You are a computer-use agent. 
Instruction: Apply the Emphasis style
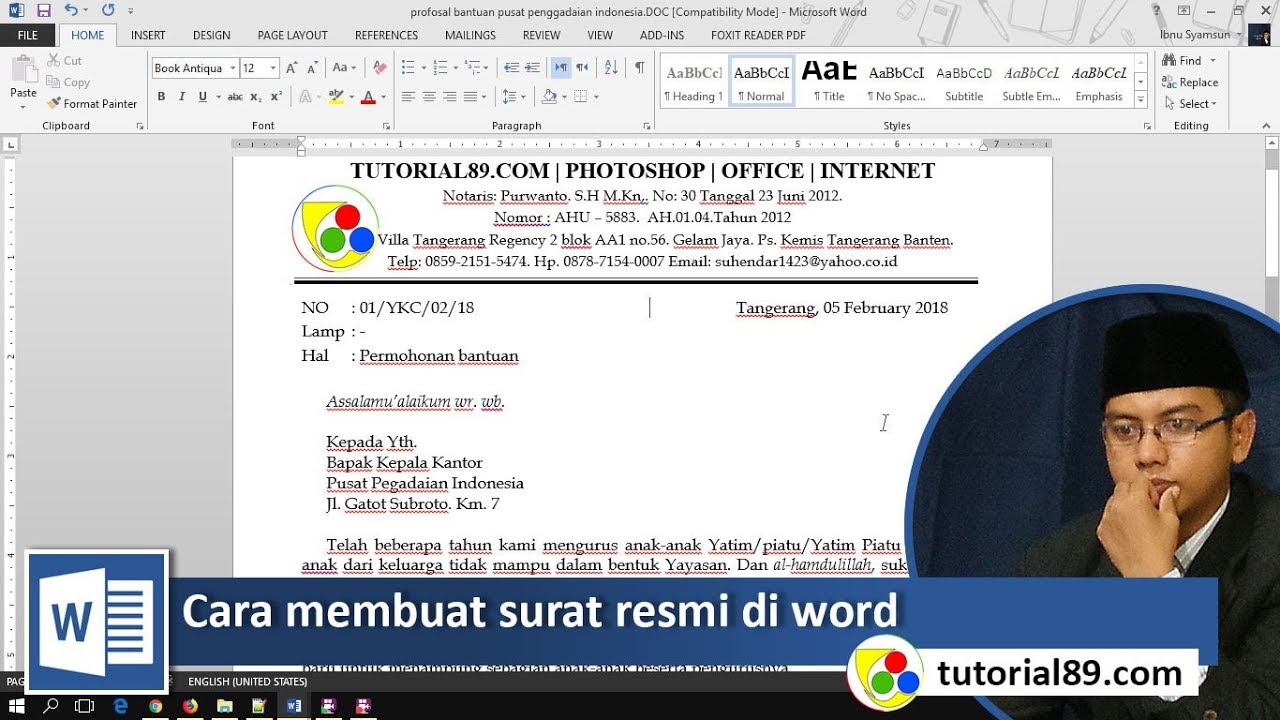(x=1099, y=82)
